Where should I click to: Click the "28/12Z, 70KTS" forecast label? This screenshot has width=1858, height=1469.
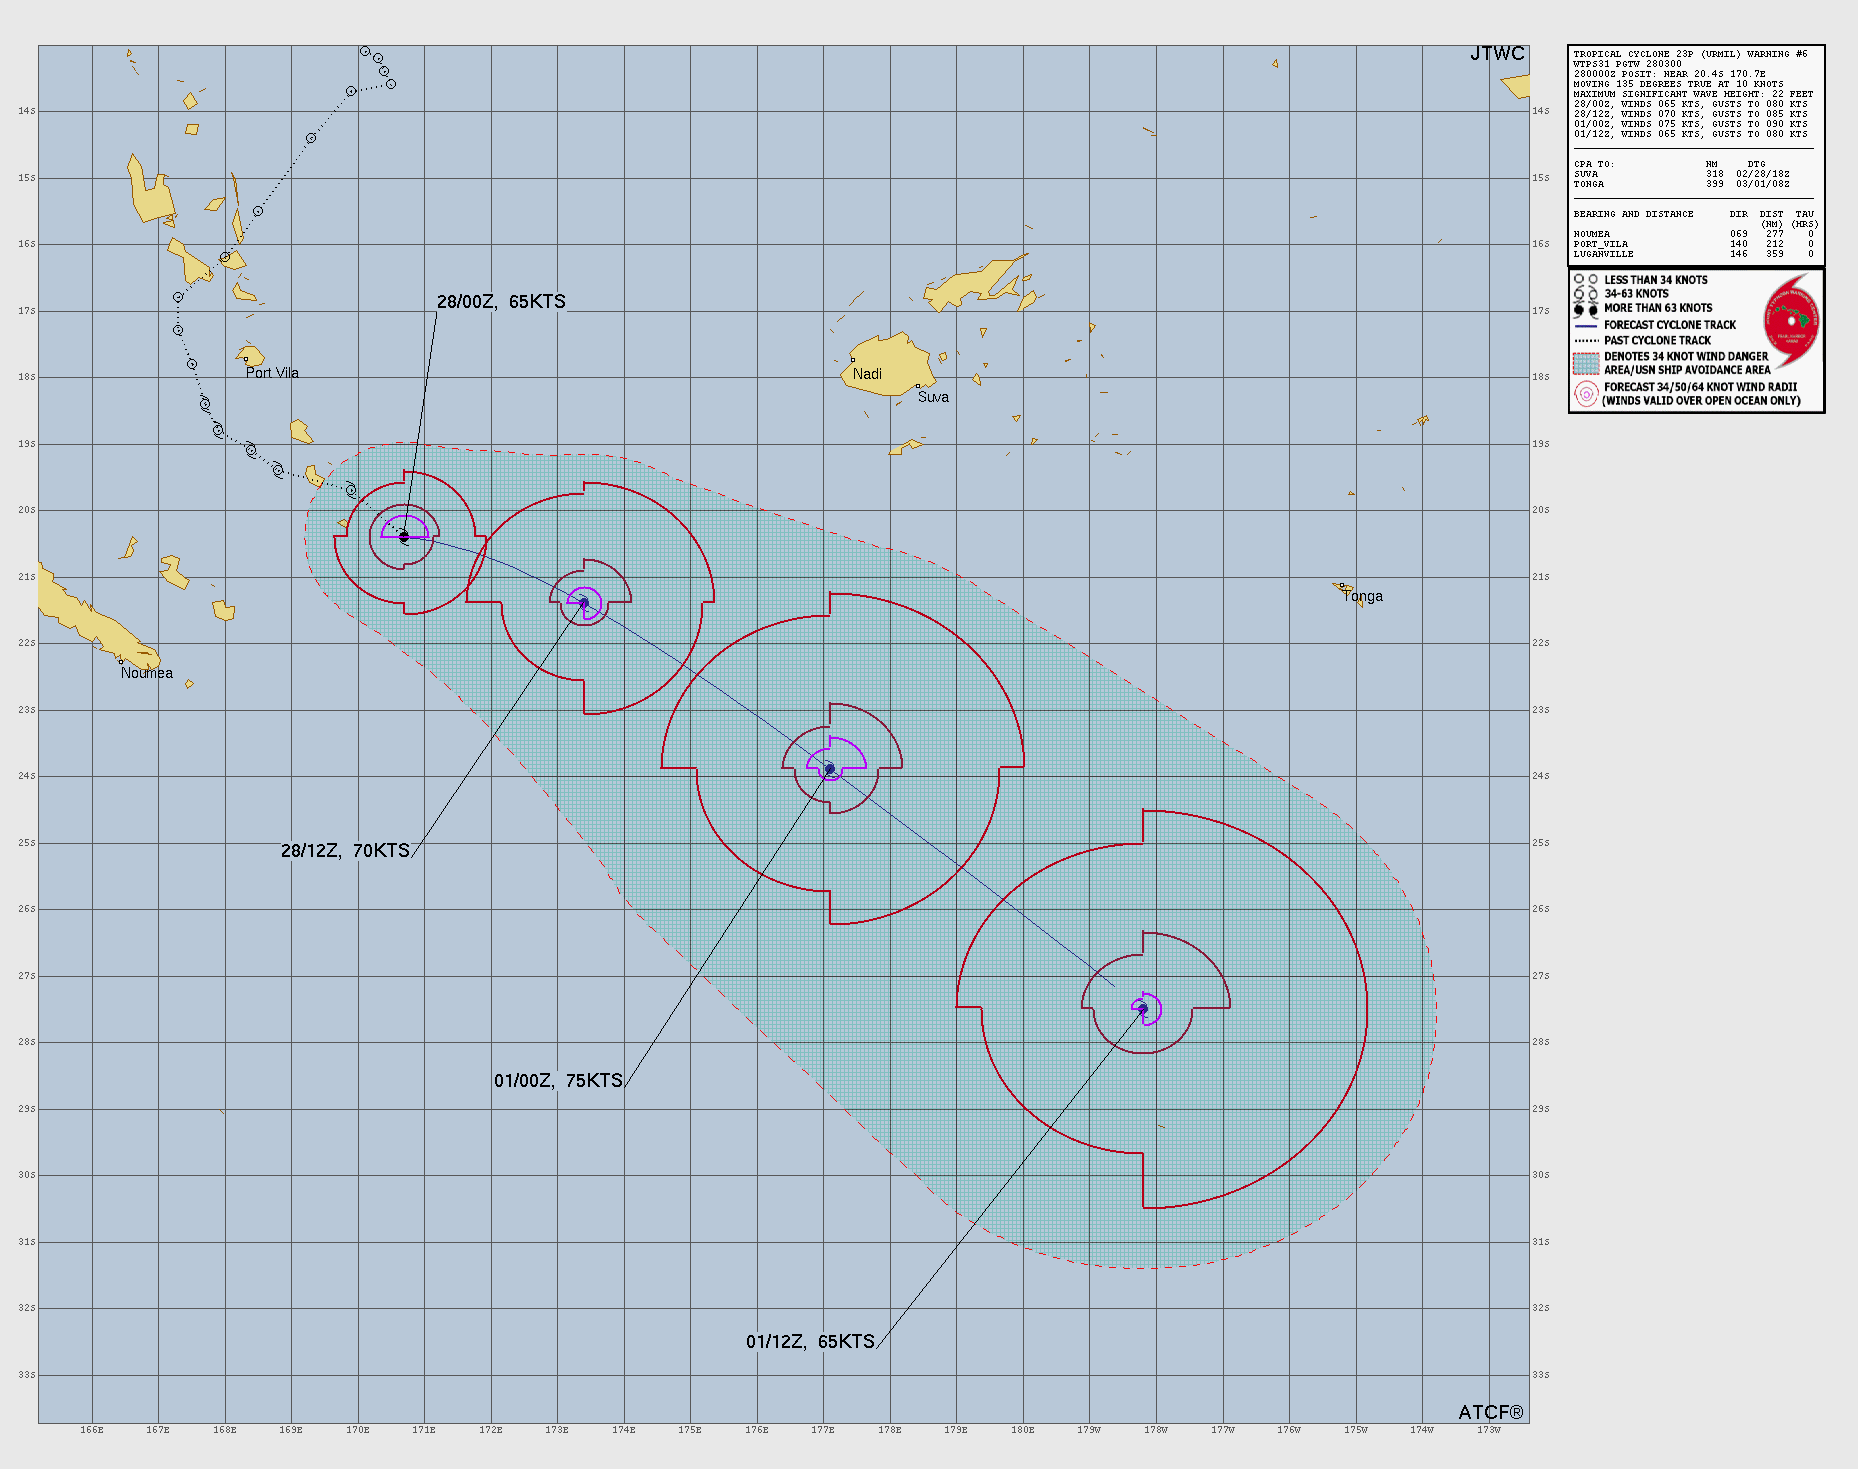(345, 851)
